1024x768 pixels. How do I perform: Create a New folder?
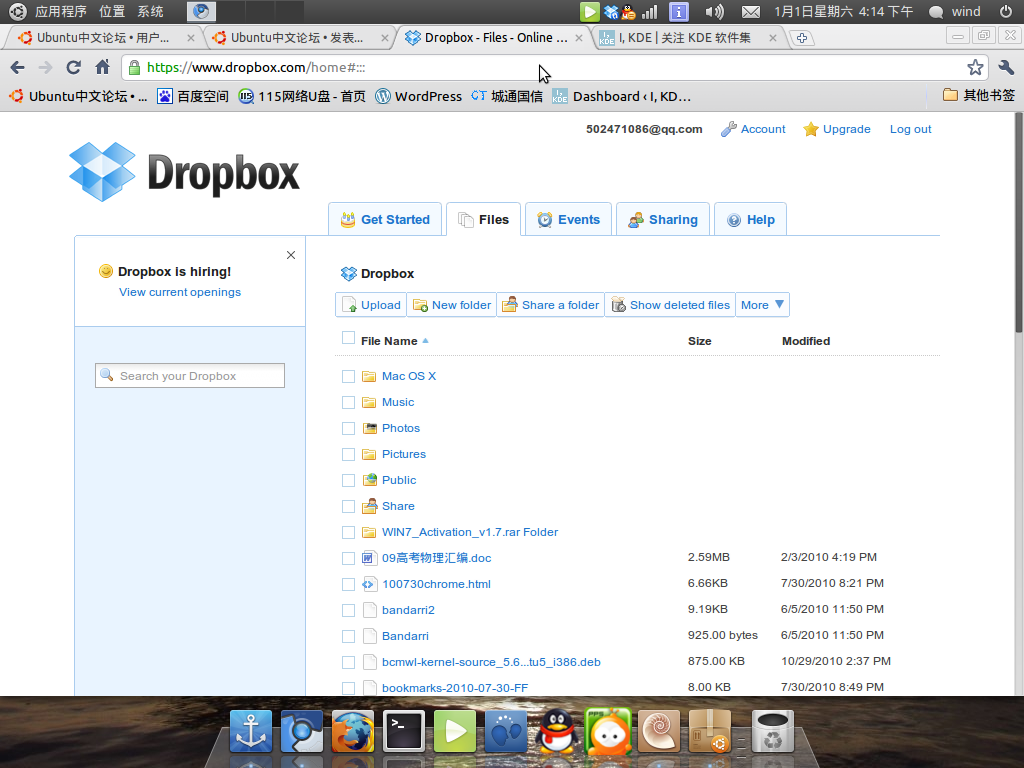[452, 305]
